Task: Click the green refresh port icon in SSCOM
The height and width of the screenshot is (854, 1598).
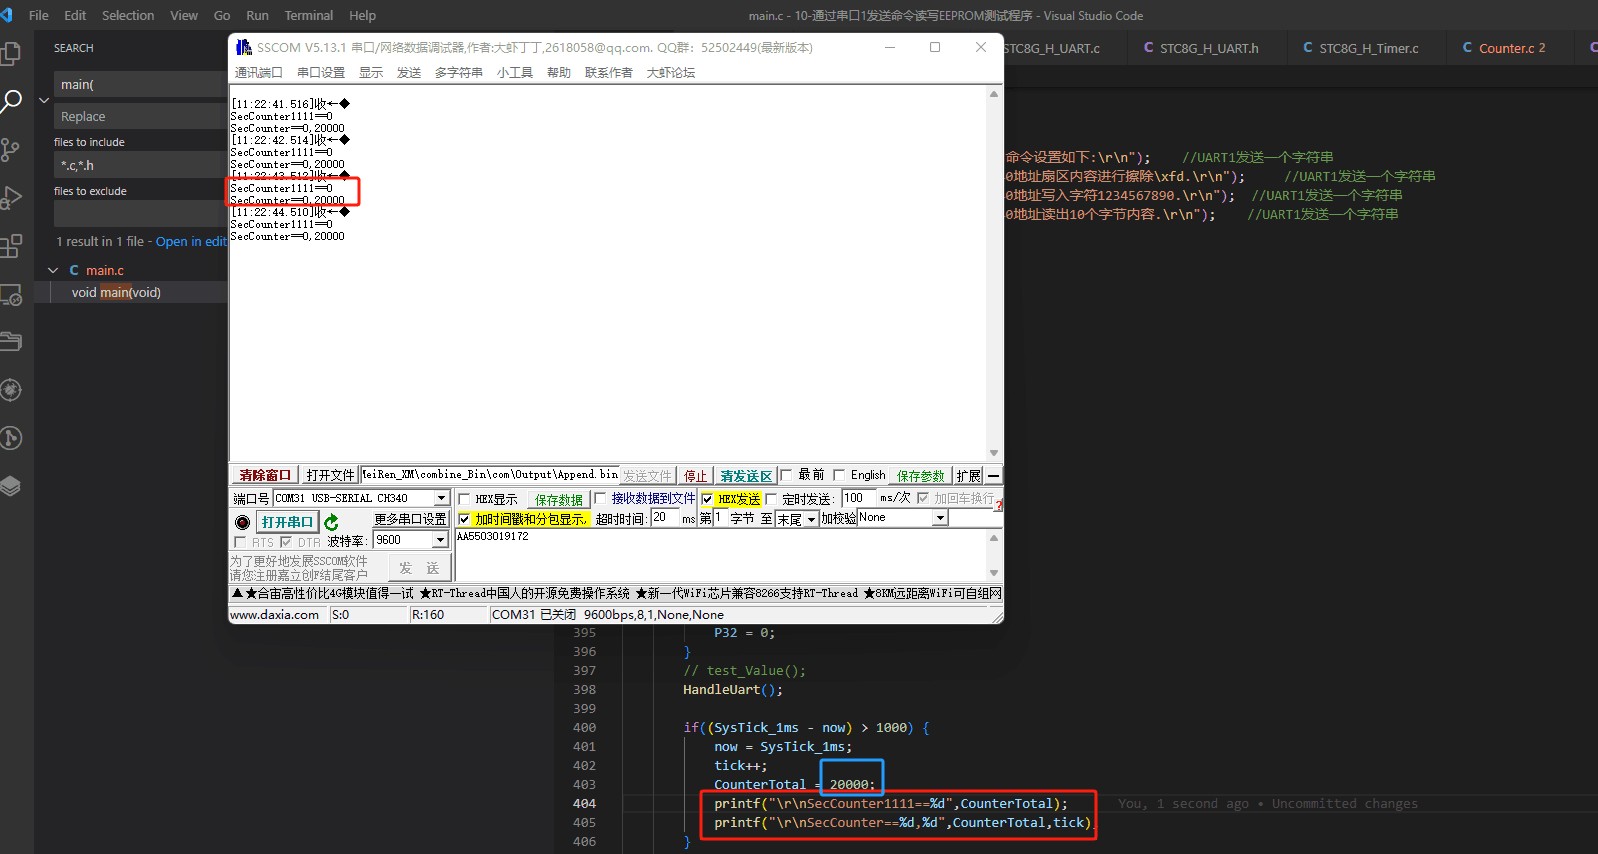Action: click(332, 522)
